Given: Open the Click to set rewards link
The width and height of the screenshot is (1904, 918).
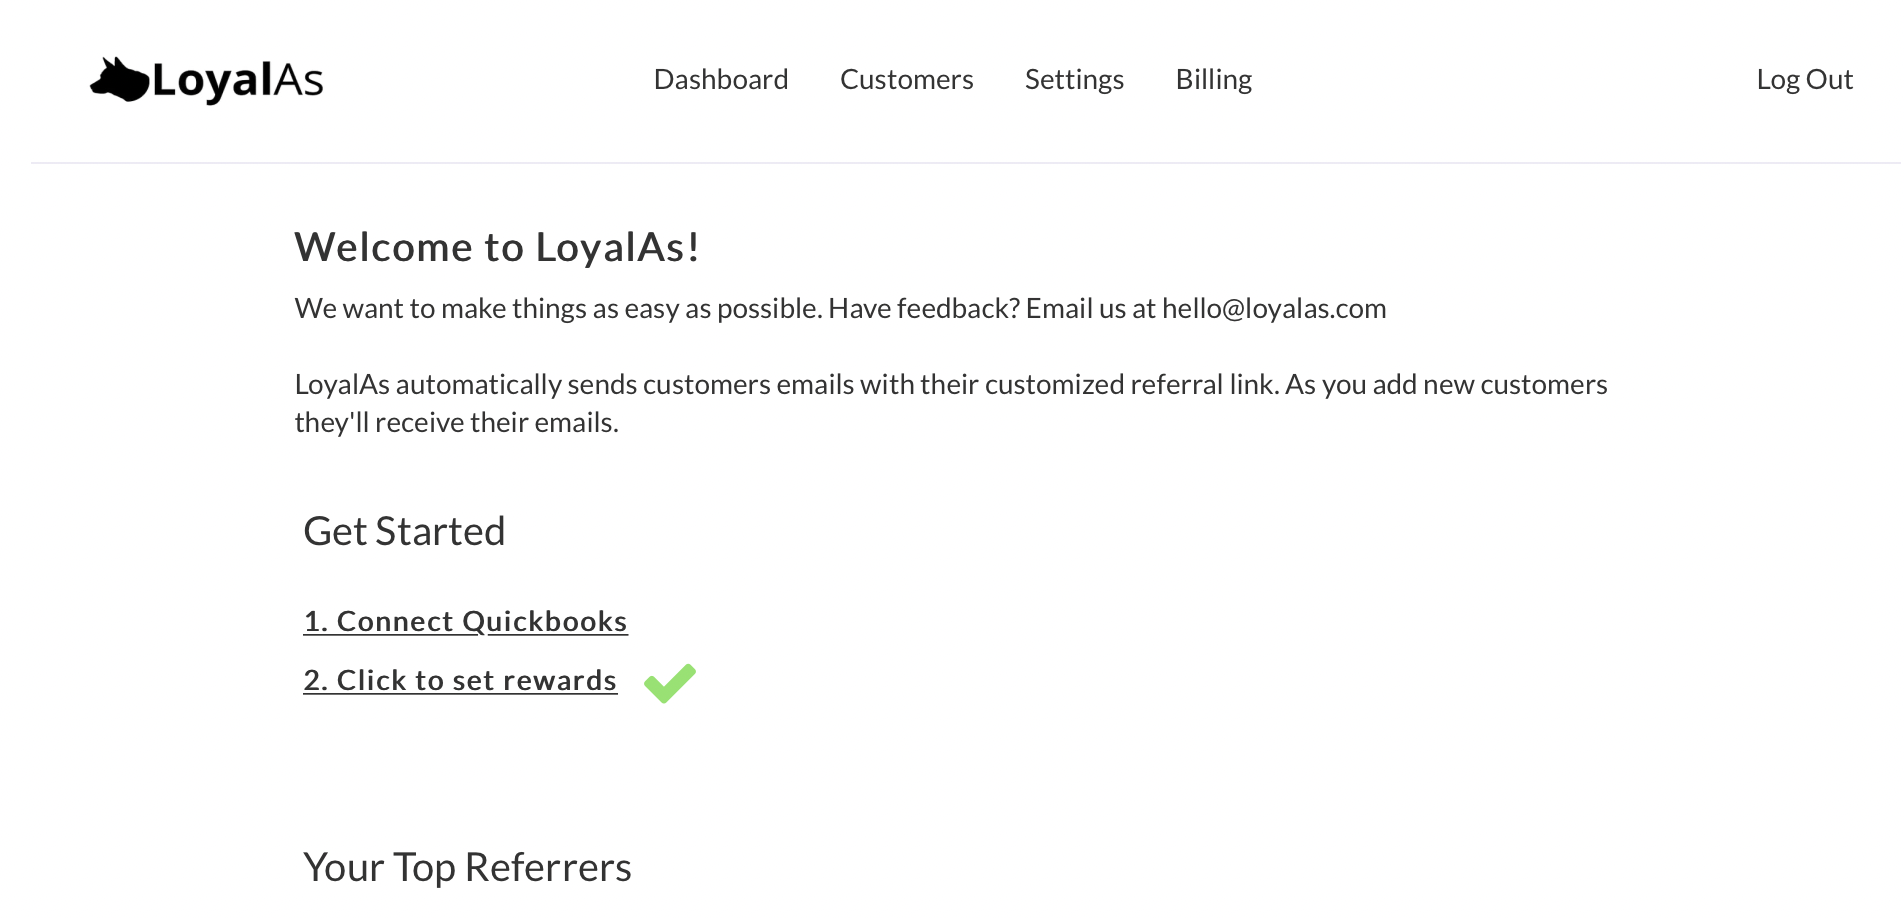Looking at the screenshot, I should (x=460, y=680).
